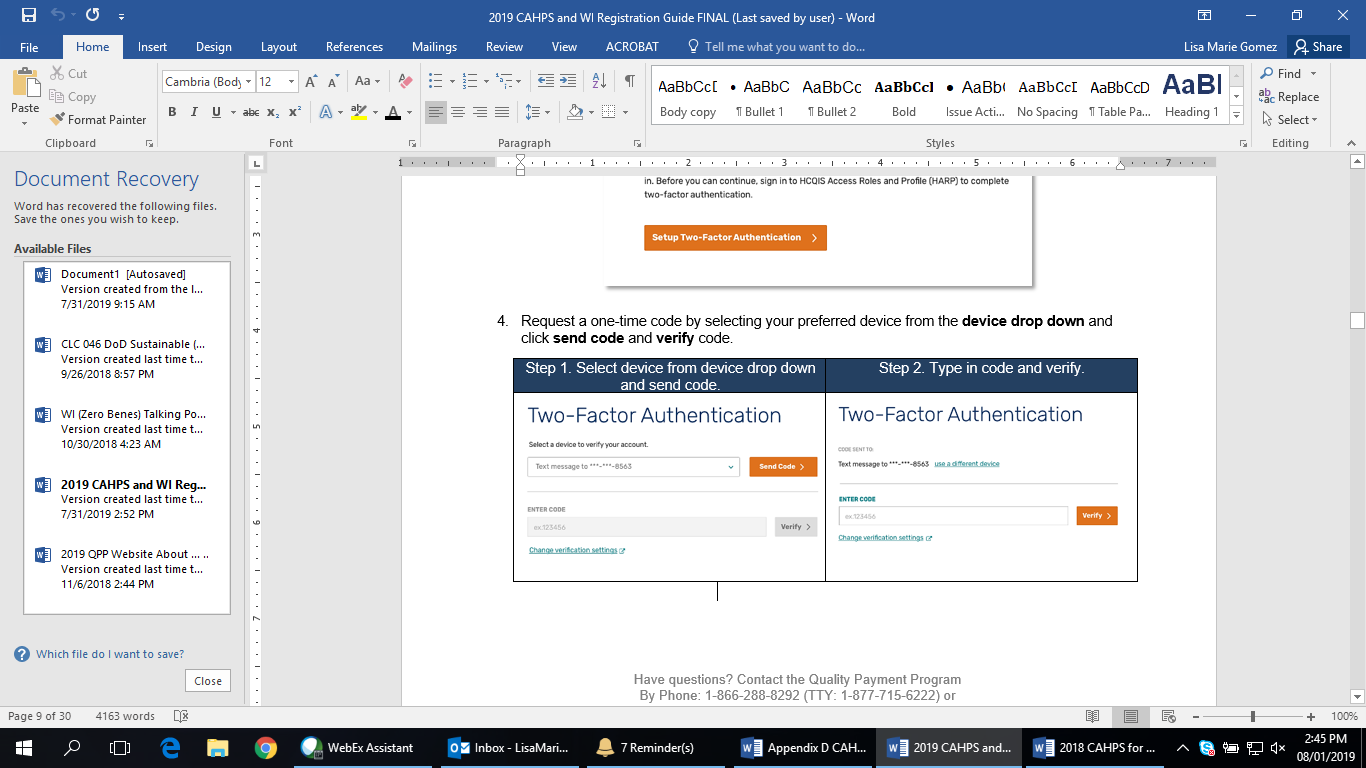Click the zoom slider in the status bar
Image resolution: width=1366 pixels, height=768 pixels.
pos(1253,717)
